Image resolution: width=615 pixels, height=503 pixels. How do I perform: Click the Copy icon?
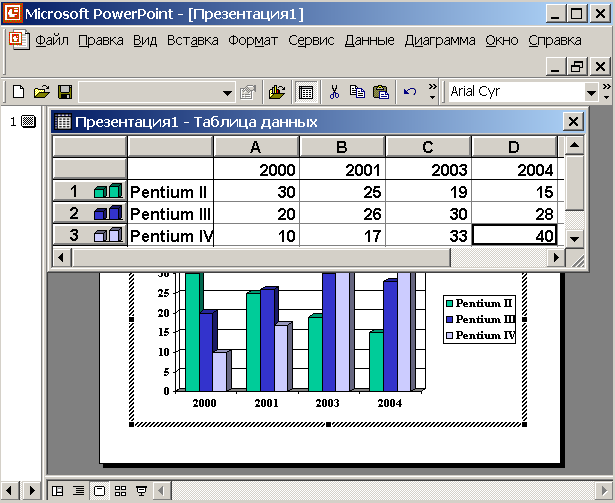357,92
